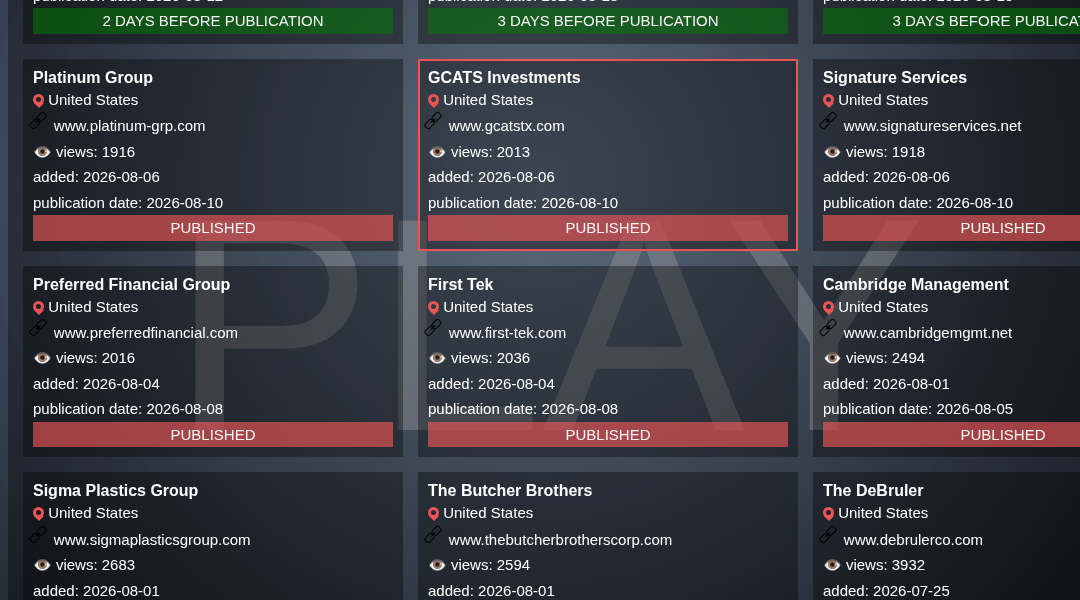Click the chain icon beside www.gcatstx.com
The height and width of the screenshot is (600, 1080).
point(433,121)
